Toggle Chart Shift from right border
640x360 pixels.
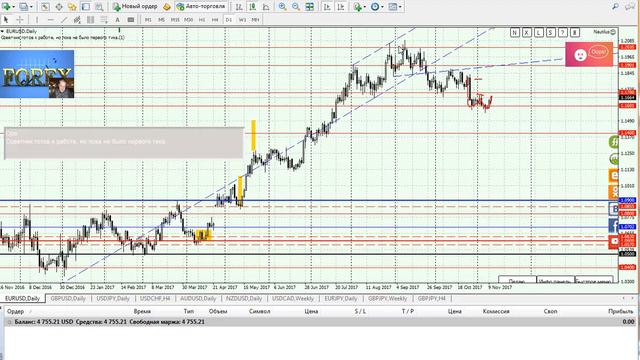tap(340, 7)
